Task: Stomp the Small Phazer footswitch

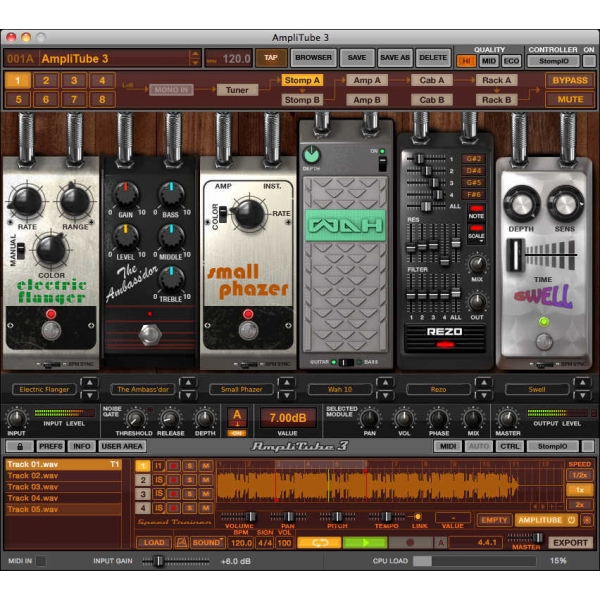Action: pos(248,331)
